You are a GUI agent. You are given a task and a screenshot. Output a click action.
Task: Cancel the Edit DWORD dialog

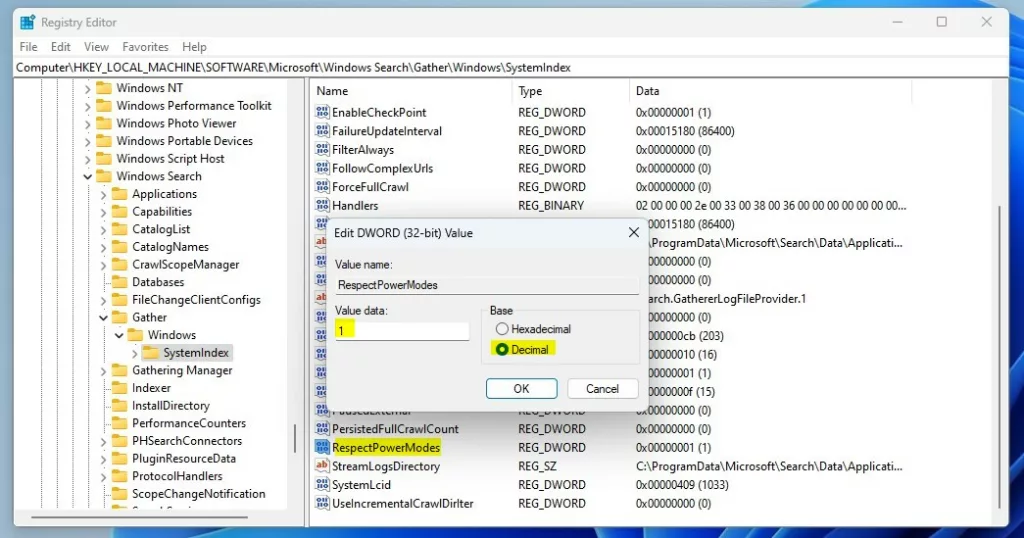pyautogui.click(x=602, y=388)
